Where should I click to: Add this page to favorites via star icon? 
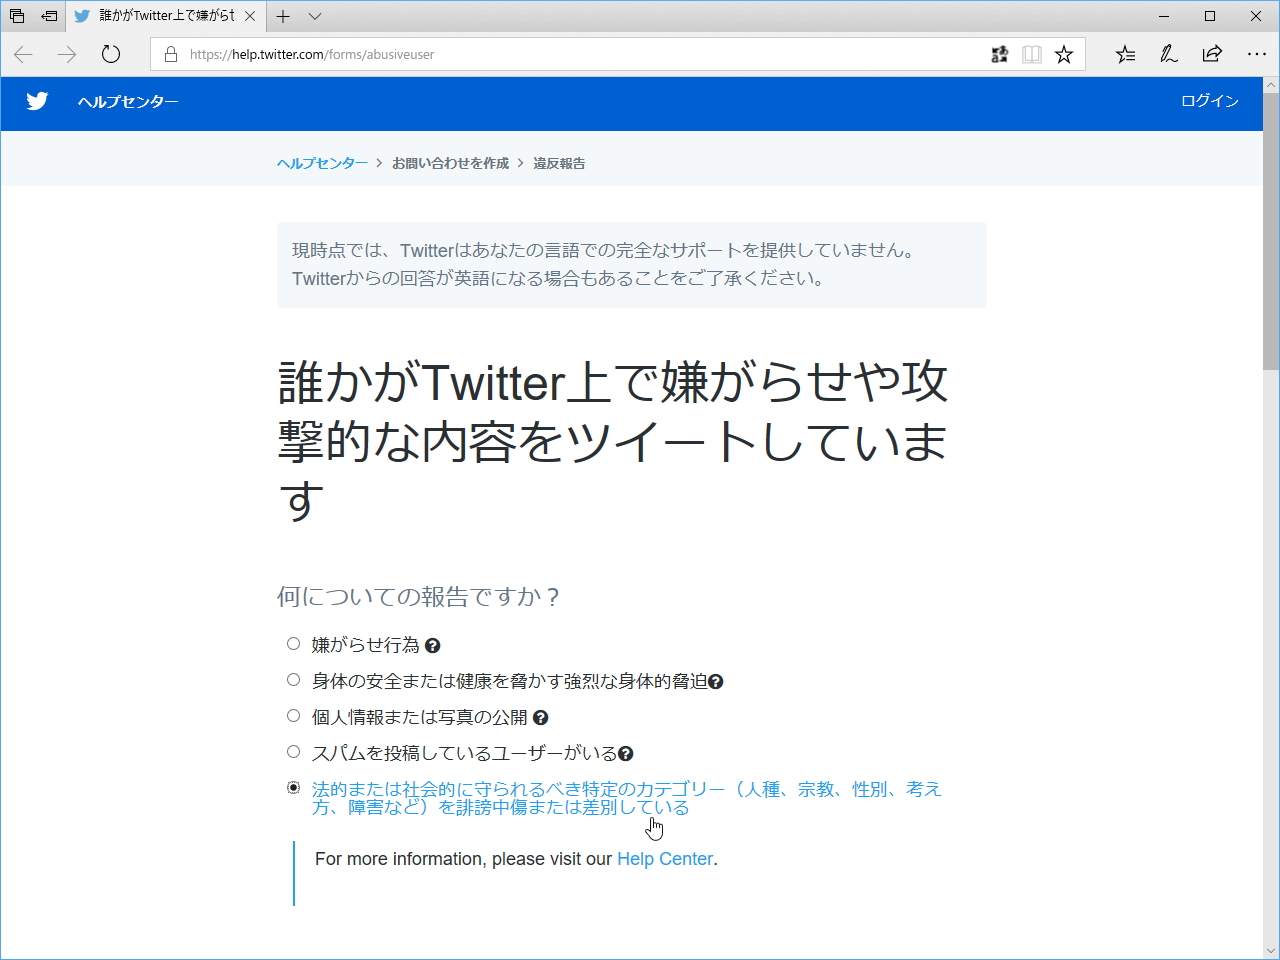pos(1063,54)
